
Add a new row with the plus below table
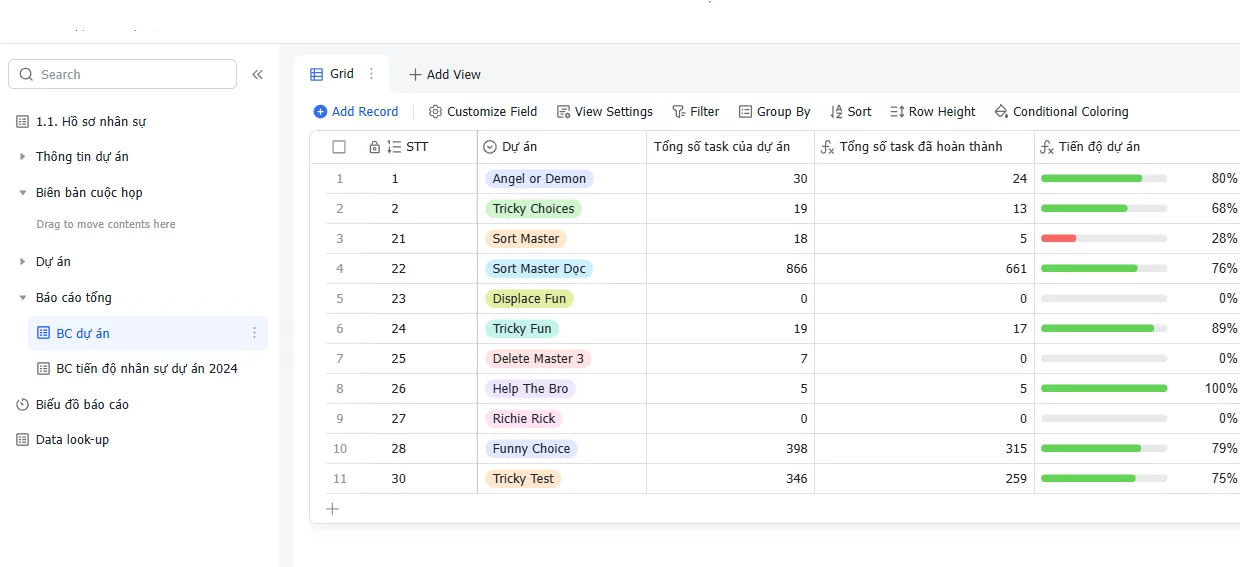[332, 509]
